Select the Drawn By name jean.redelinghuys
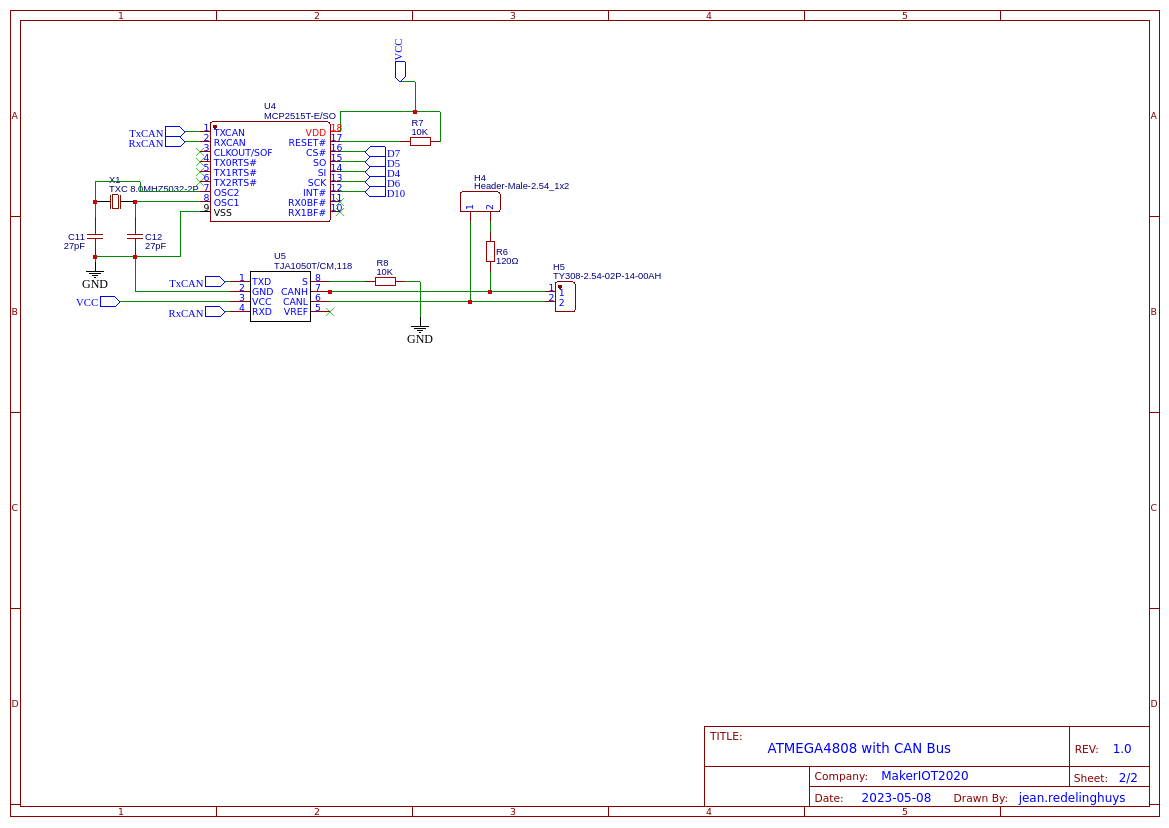This screenshot has height=828, width=1169. (1072, 797)
